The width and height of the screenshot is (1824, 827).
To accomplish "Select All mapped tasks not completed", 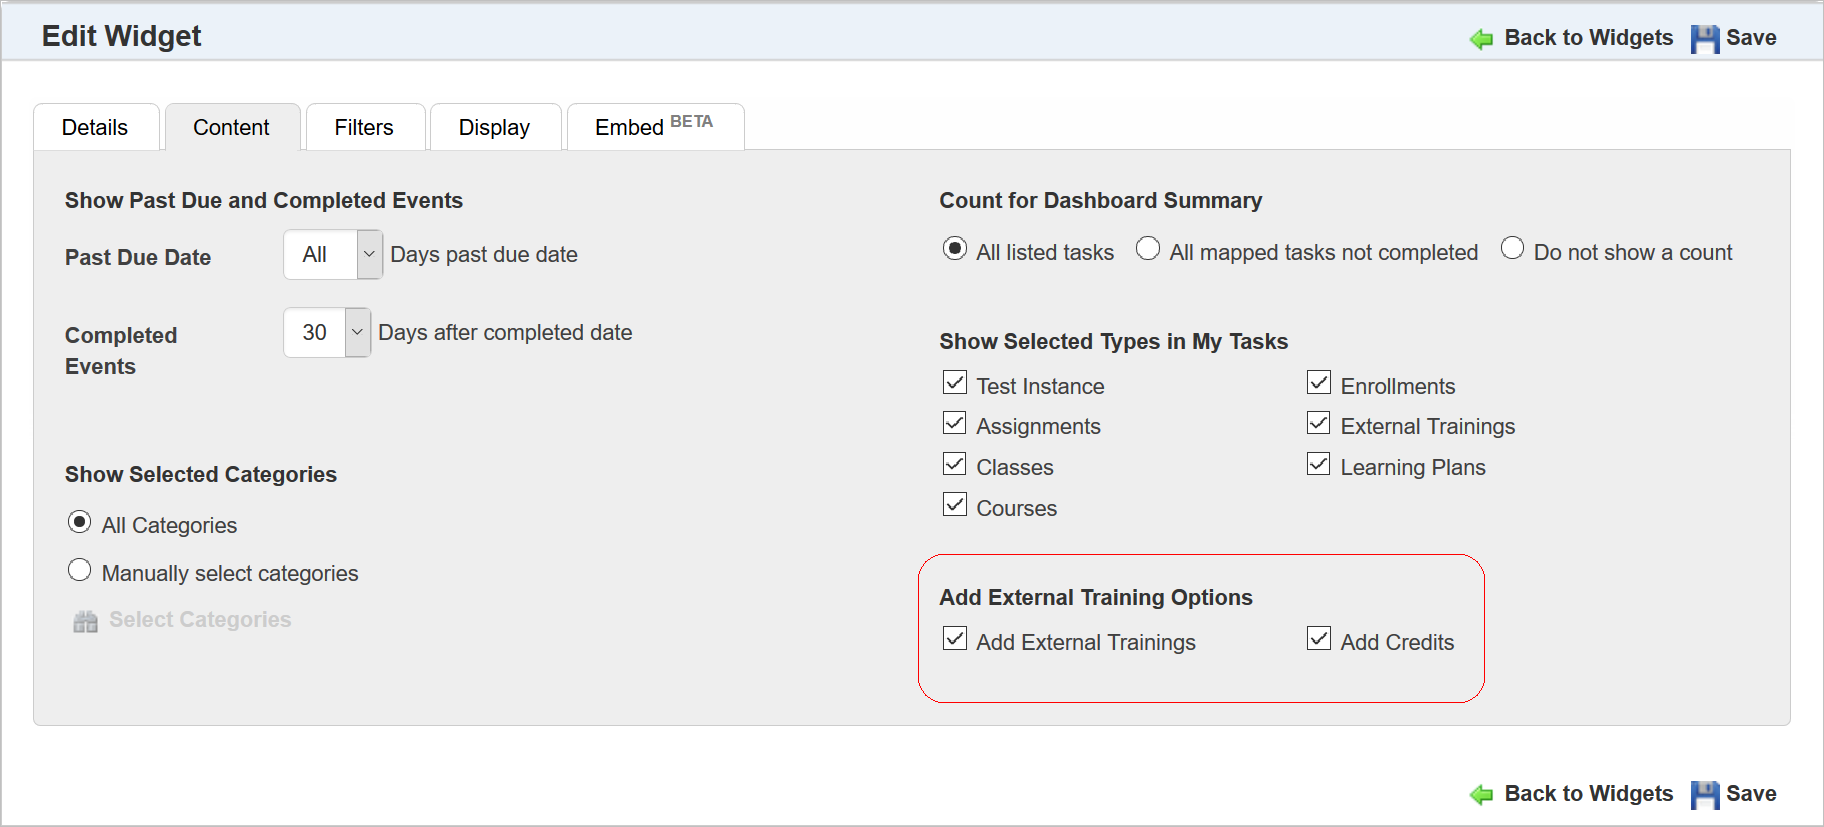I will (1148, 248).
